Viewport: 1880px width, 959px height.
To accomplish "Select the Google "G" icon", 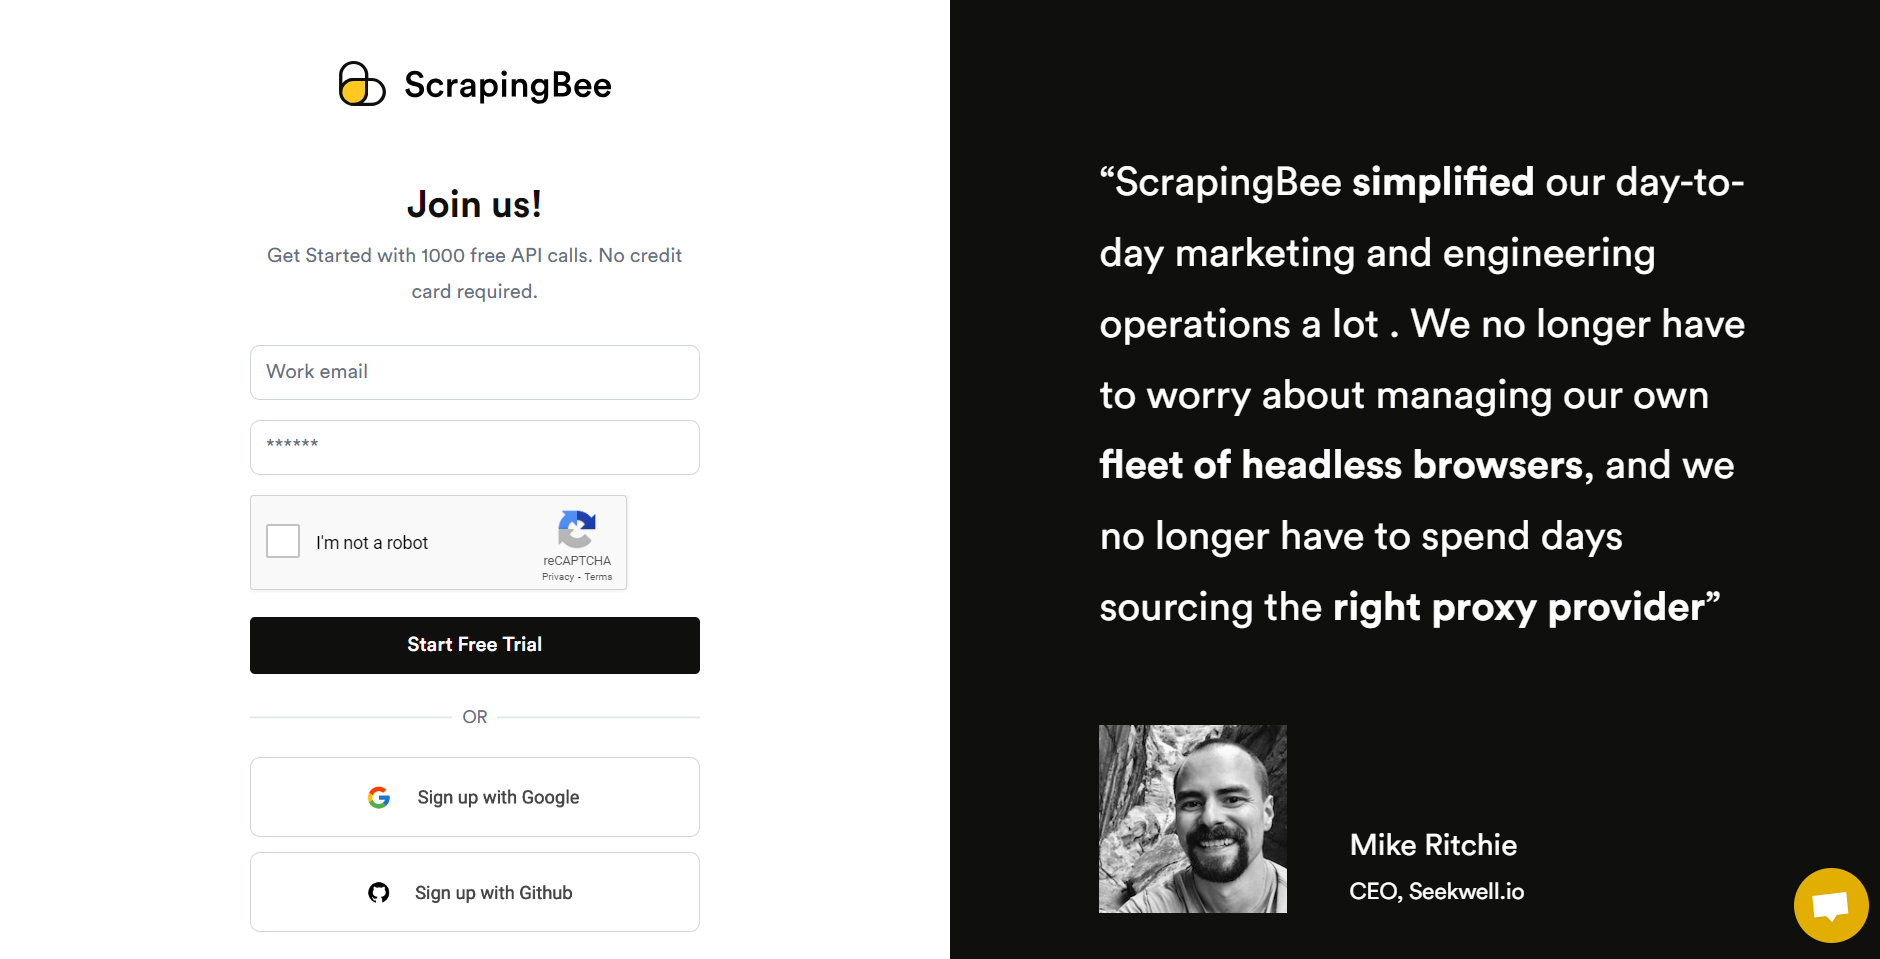I will coord(380,797).
